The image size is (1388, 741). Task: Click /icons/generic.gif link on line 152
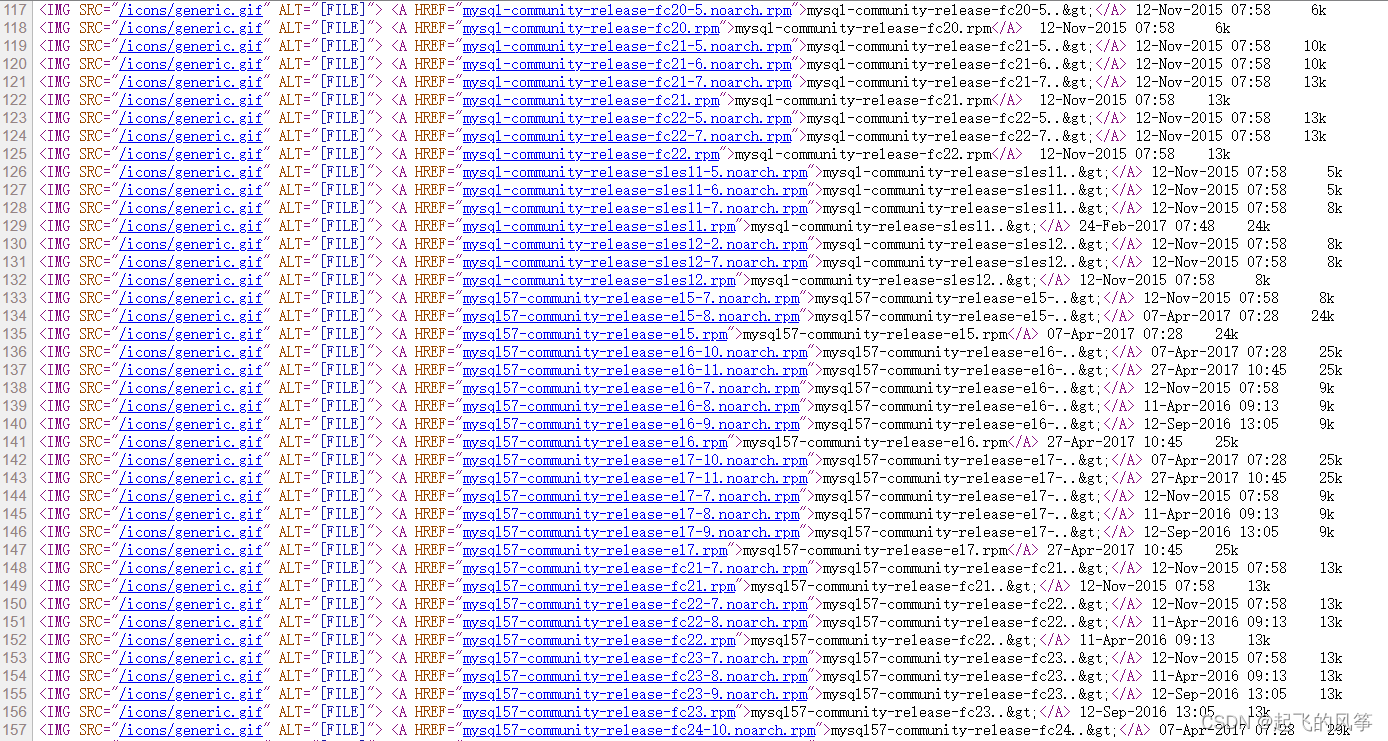(x=191, y=640)
